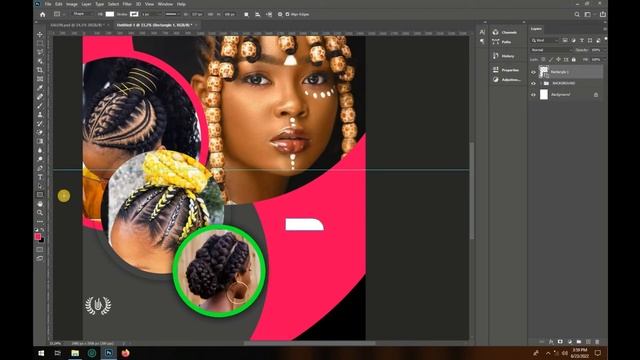Image resolution: width=640 pixels, height=360 pixels.
Task: Toggle lock position
Action: 558,60
